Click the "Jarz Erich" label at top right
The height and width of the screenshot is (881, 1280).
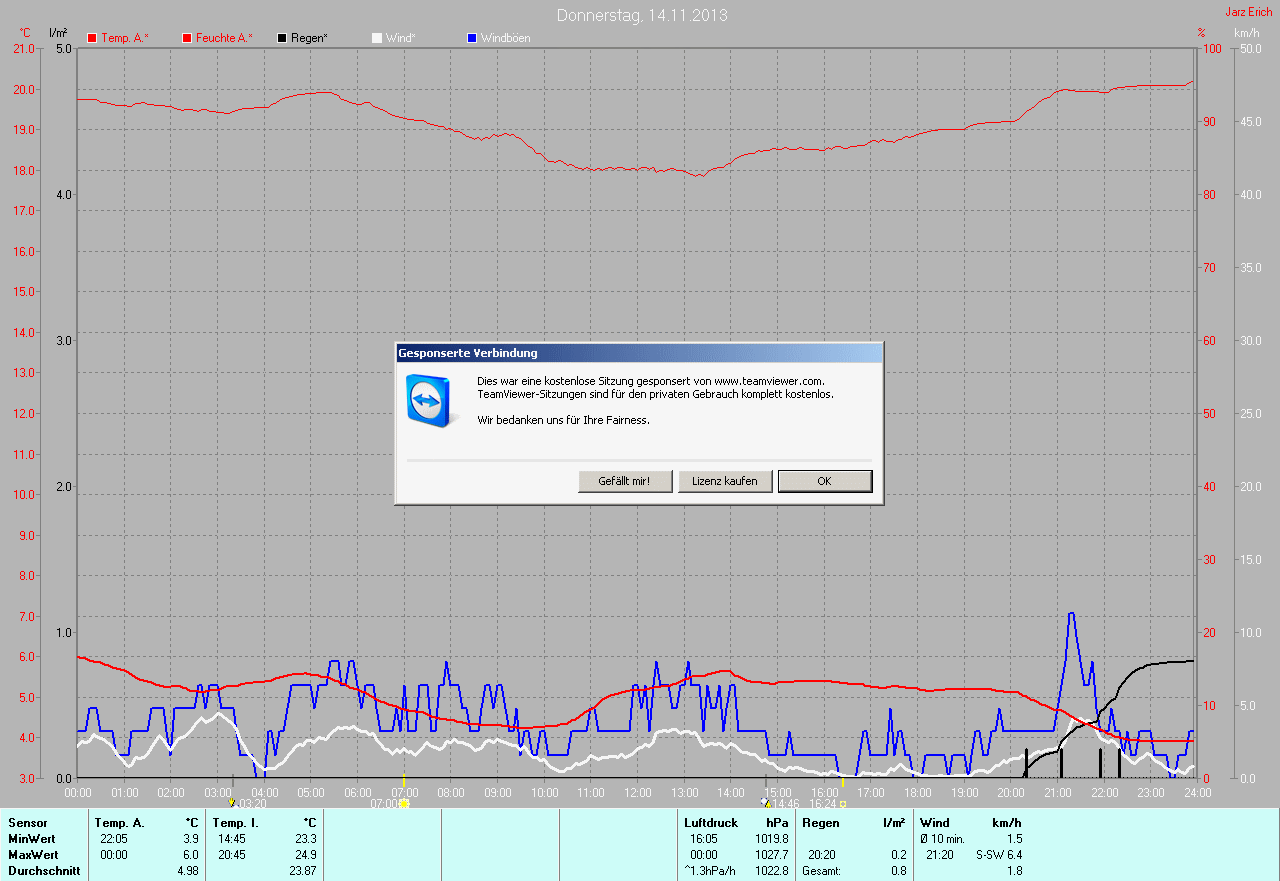tap(1248, 12)
